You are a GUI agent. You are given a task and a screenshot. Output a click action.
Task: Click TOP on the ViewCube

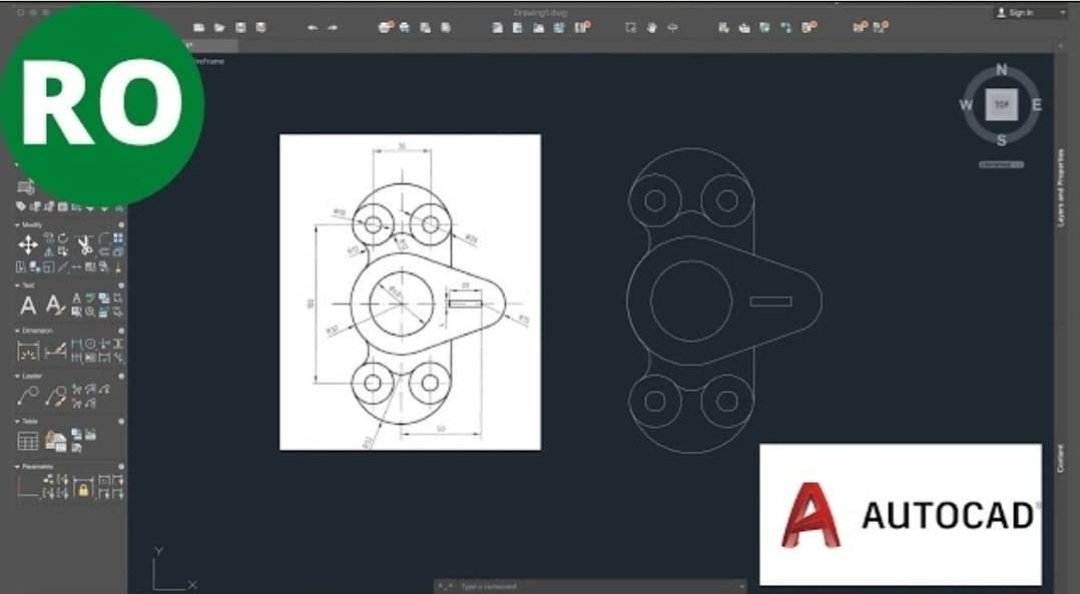pos(1001,104)
